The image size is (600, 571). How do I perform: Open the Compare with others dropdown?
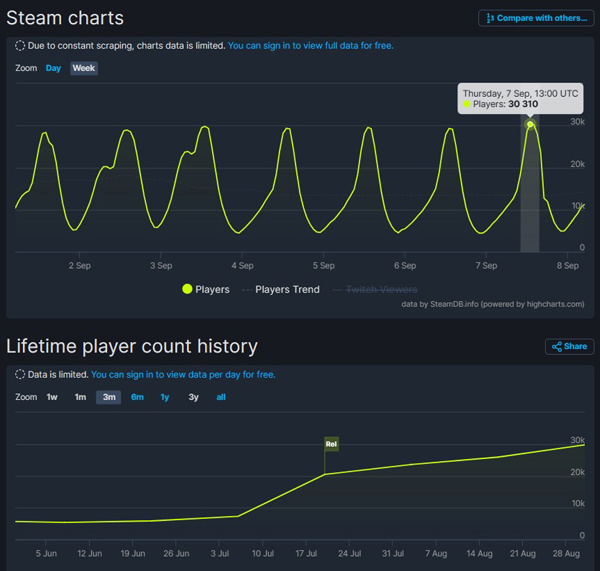(535, 18)
